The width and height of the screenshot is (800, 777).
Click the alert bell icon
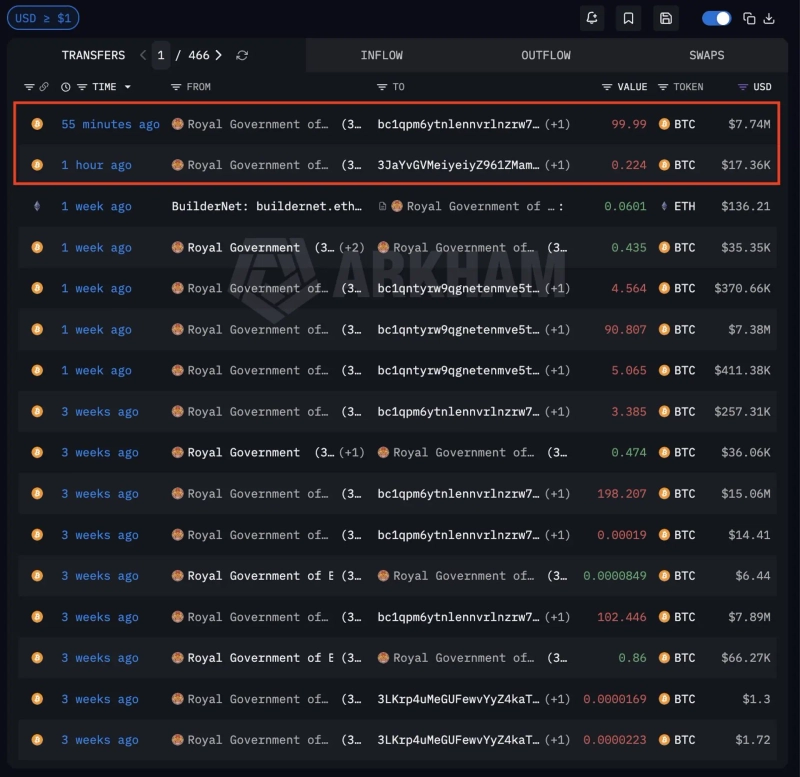pyautogui.click(x=592, y=18)
